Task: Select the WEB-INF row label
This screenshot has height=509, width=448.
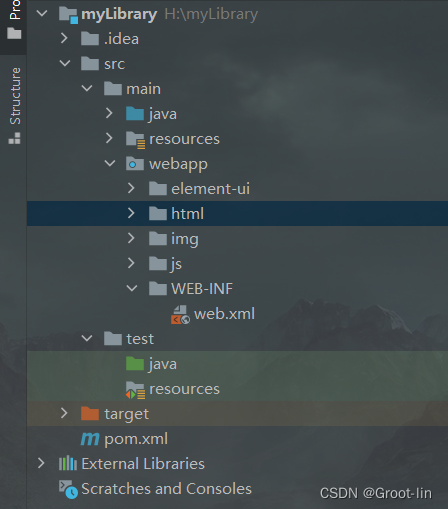Action: 202,289
